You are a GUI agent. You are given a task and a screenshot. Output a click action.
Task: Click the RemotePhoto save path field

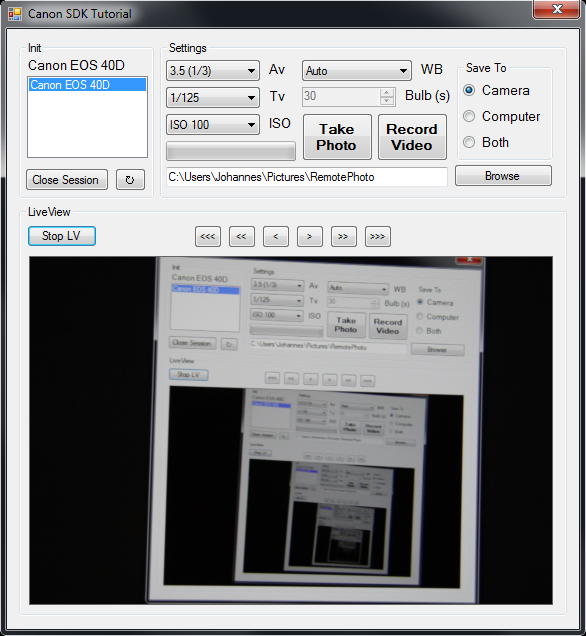point(307,177)
